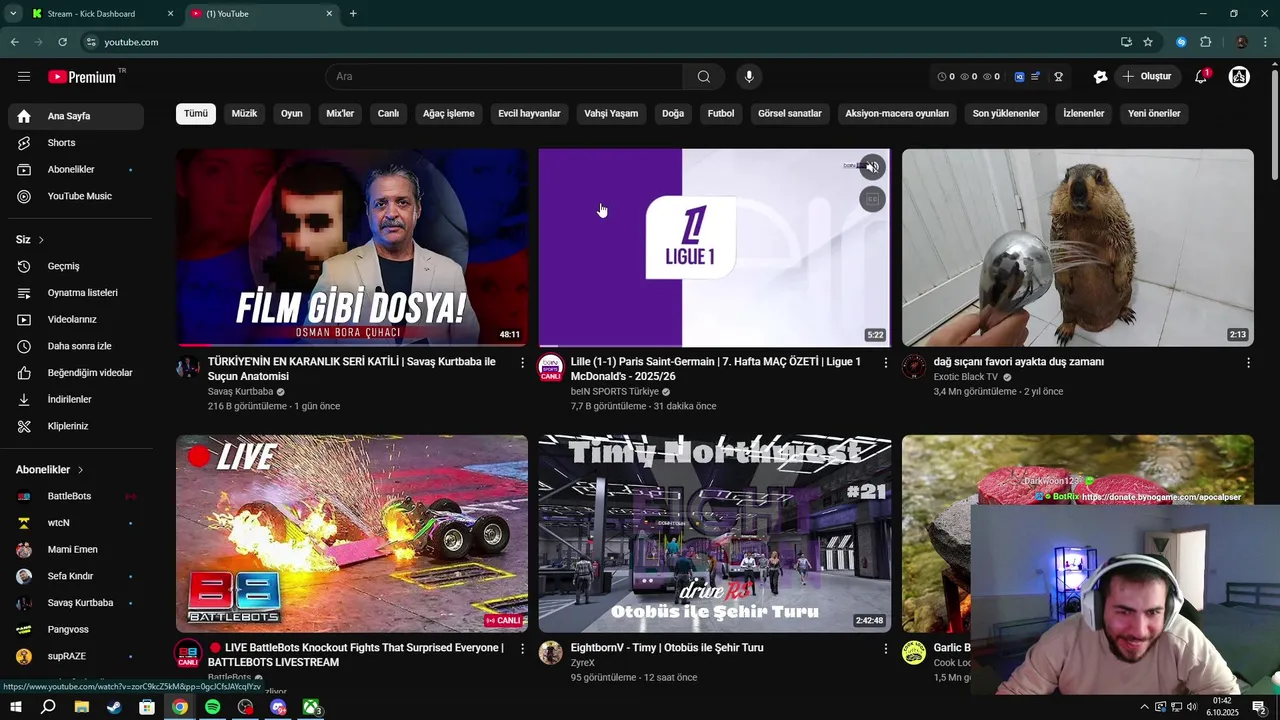
Task: Open the BattleBots LIVE thumbnail
Action: coord(352,533)
